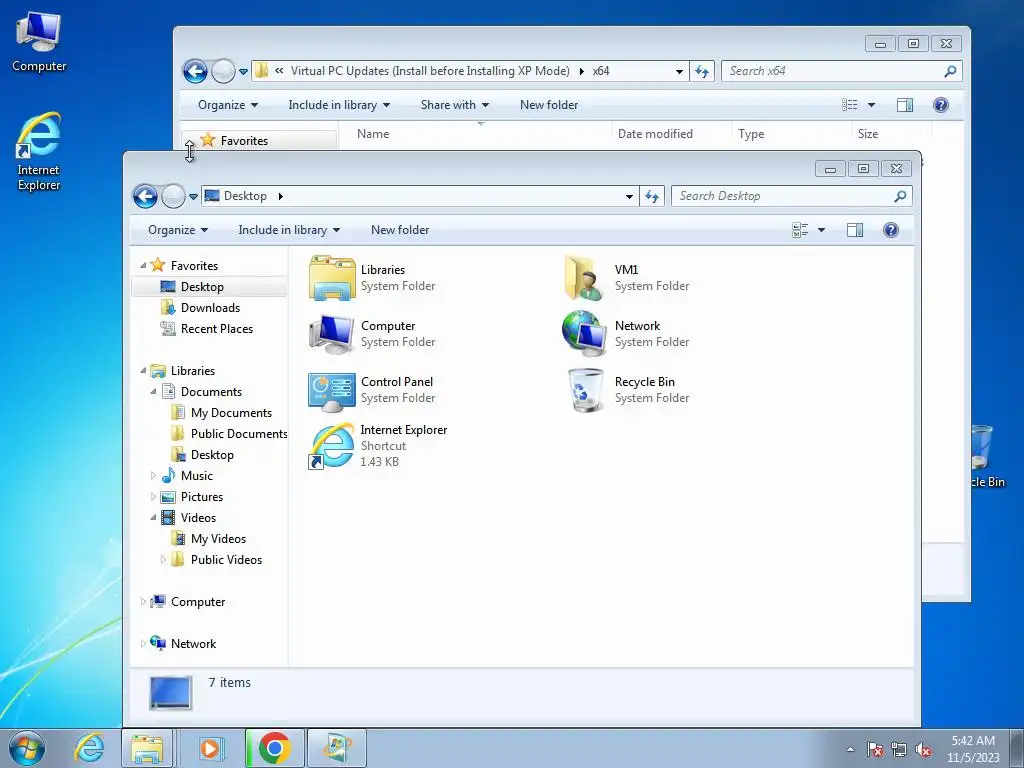Image resolution: width=1024 pixels, height=768 pixels.
Task: Open Share with menu in x64 window
Action: [x=455, y=105]
